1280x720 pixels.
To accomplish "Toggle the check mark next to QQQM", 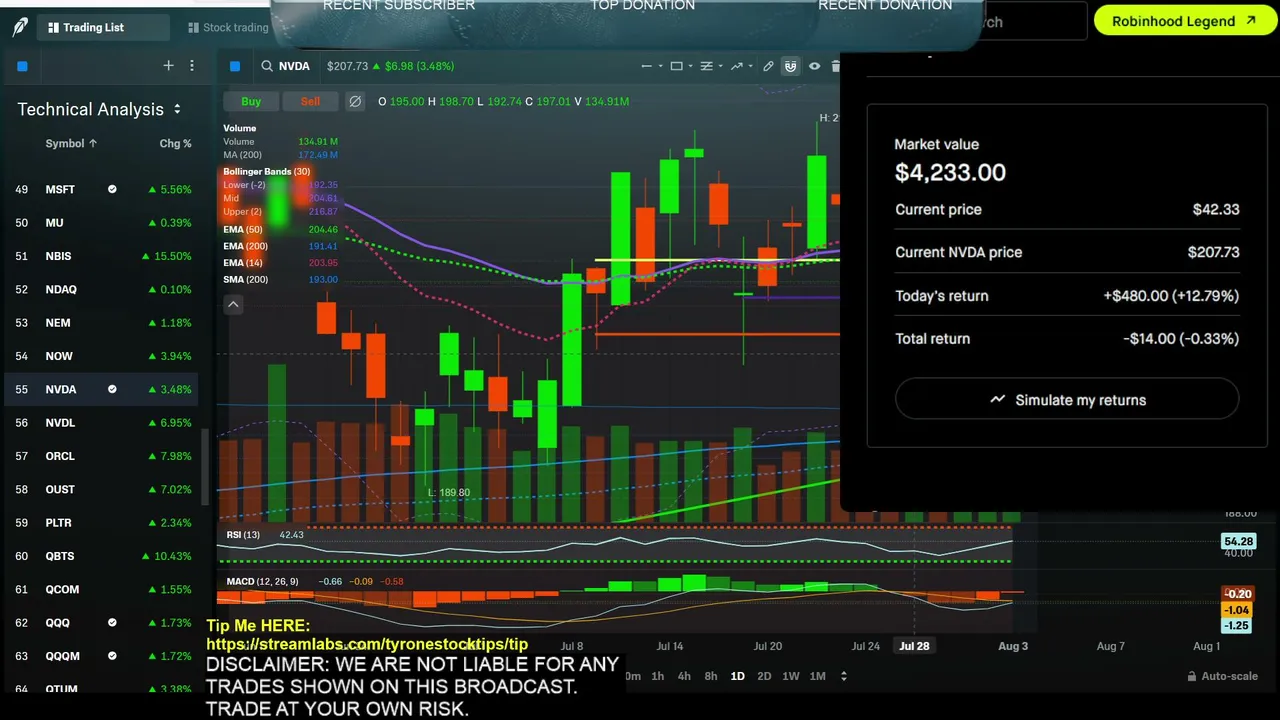I will tap(112, 656).
